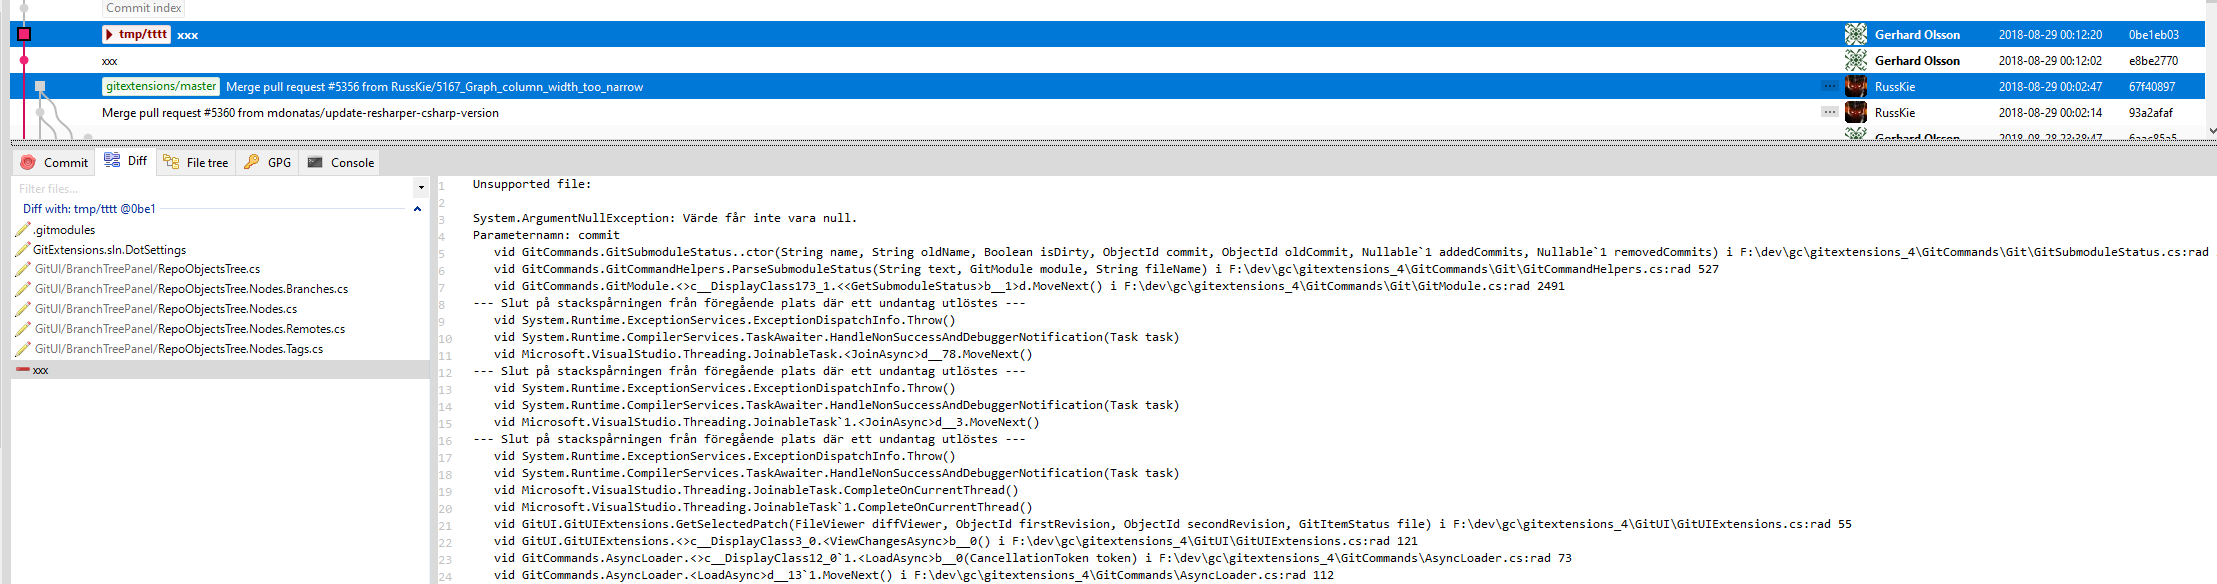Screen dimensions: 2217x584
Task: Switch to the Diff tab
Action: pyautogui.click(x=126, y=161)
